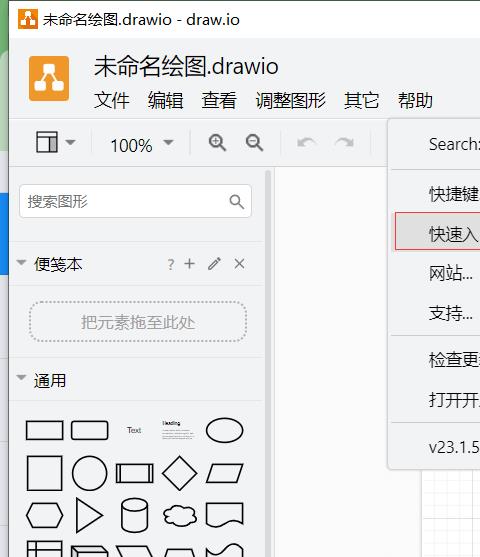The width and height of the screenshot is (480, 557).
Task: Click the redo arrow icon
Action: pyautogui.click(x=344, y=143)
